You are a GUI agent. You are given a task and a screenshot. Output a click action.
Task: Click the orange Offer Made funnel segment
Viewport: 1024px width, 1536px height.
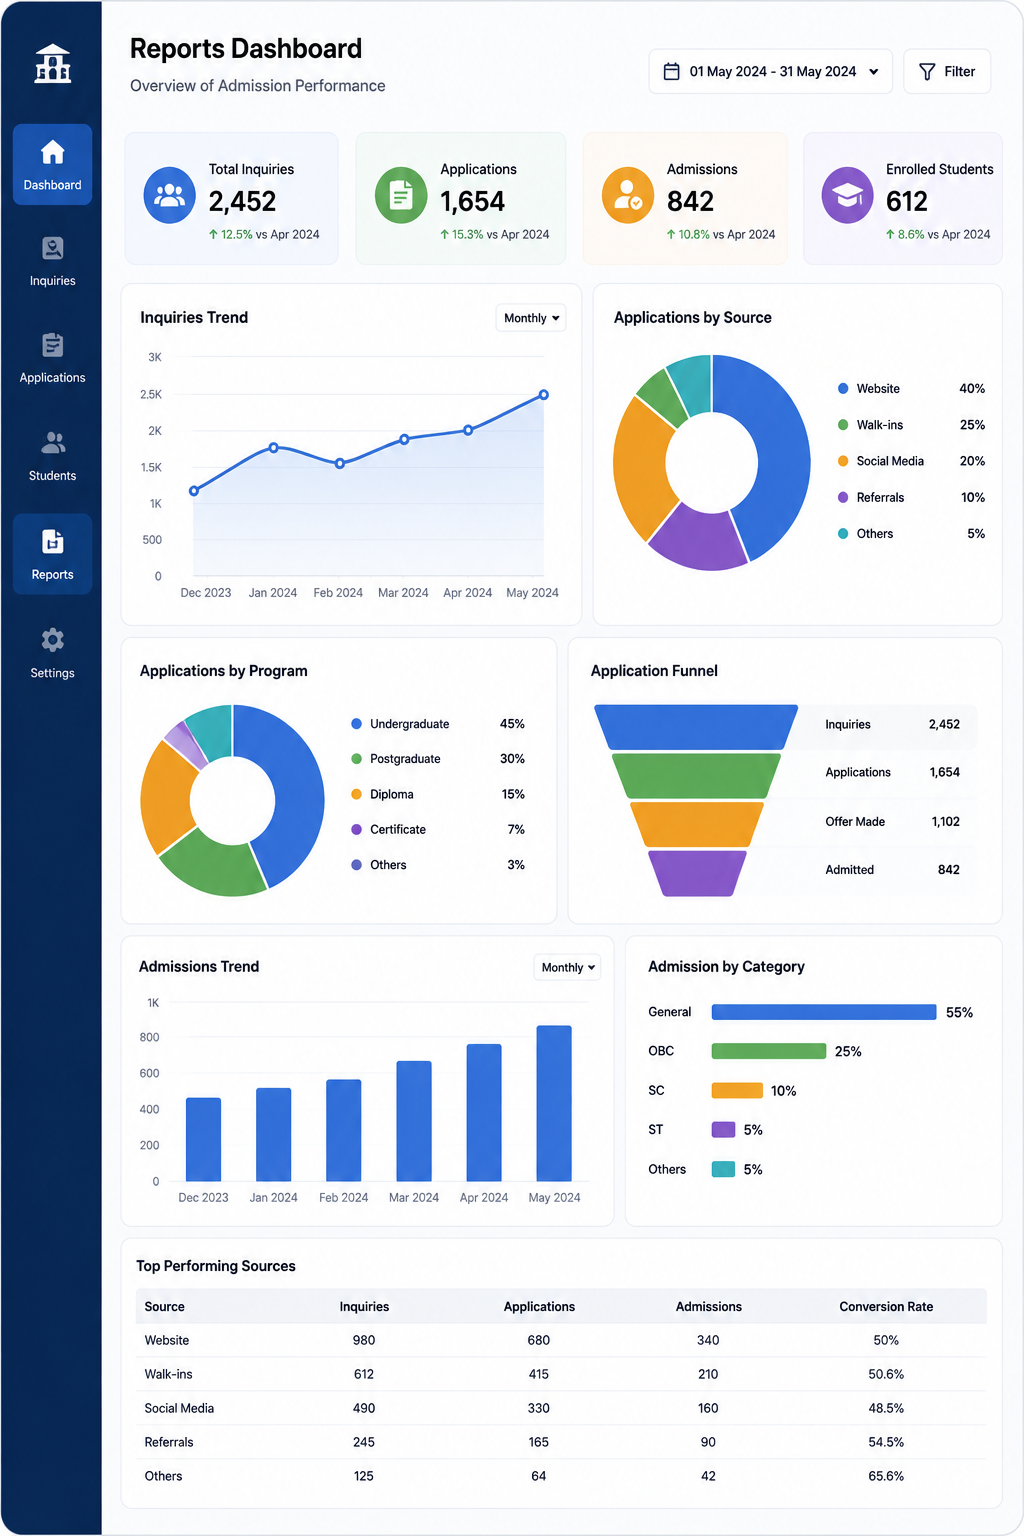pos(696,824)
